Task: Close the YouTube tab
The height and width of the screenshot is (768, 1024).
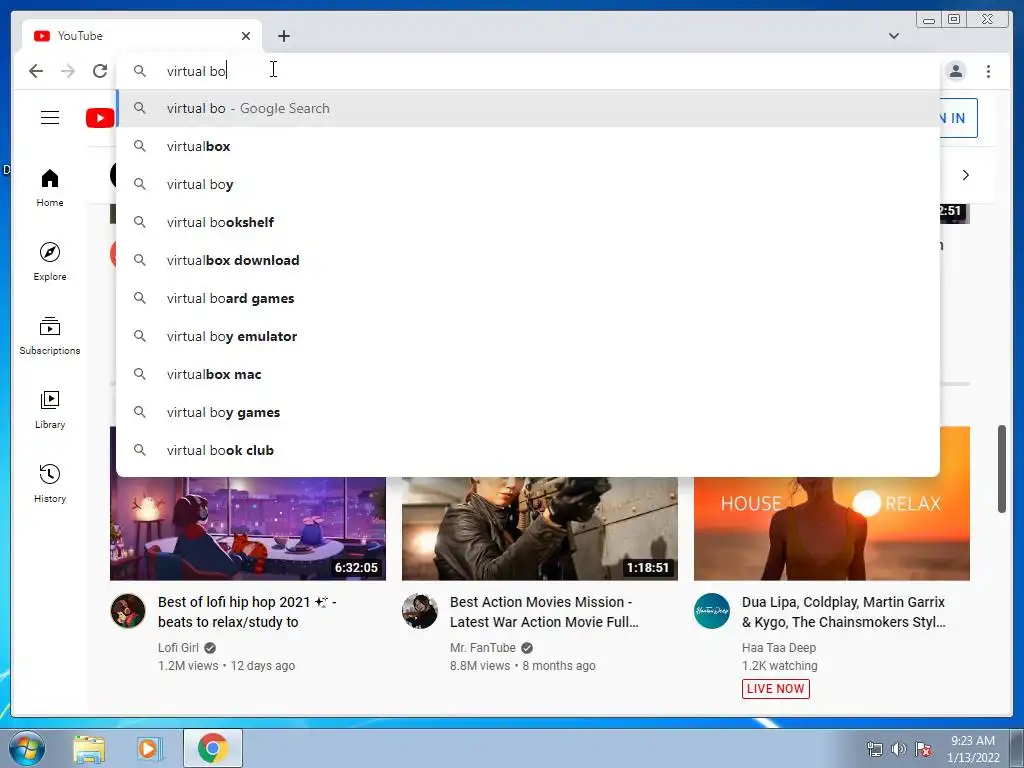Action: pos(246,36)
